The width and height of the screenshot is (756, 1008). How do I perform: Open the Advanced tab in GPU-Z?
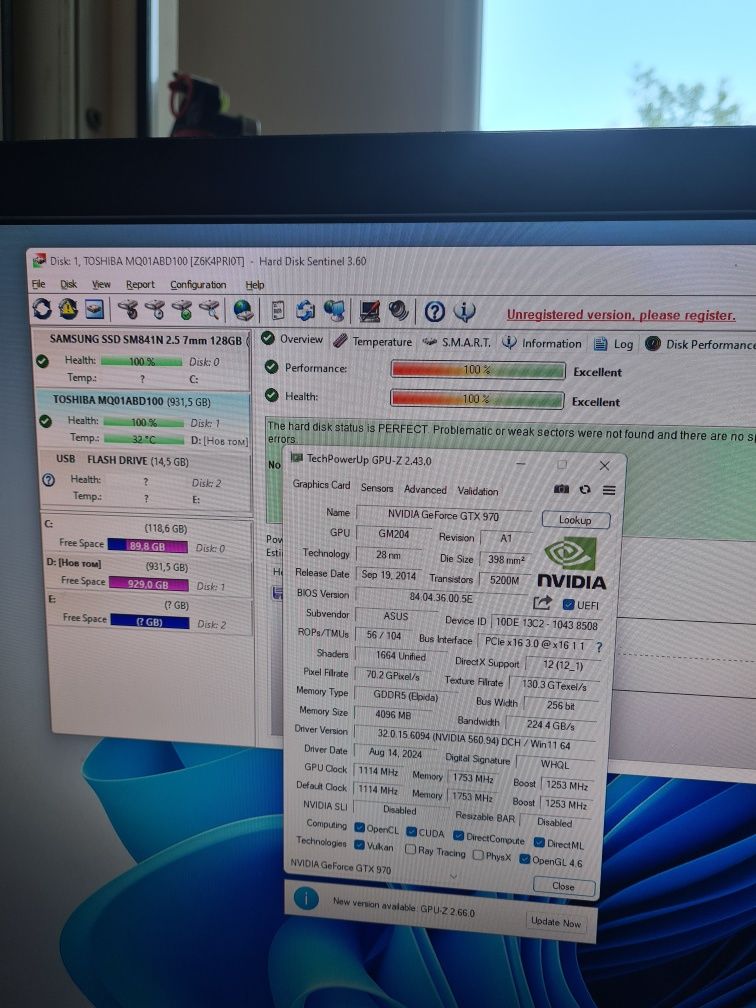point(425,489)
